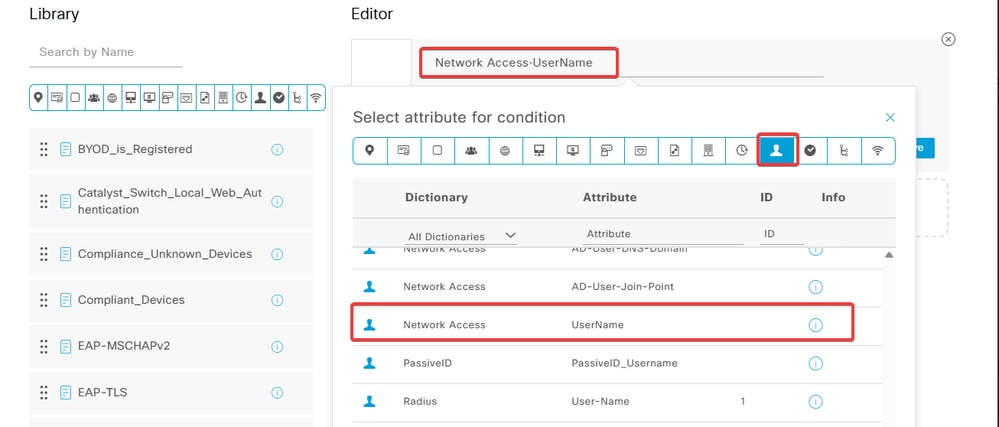
Task: Select Compliant_Devices library condition
Action: point(171,300)
